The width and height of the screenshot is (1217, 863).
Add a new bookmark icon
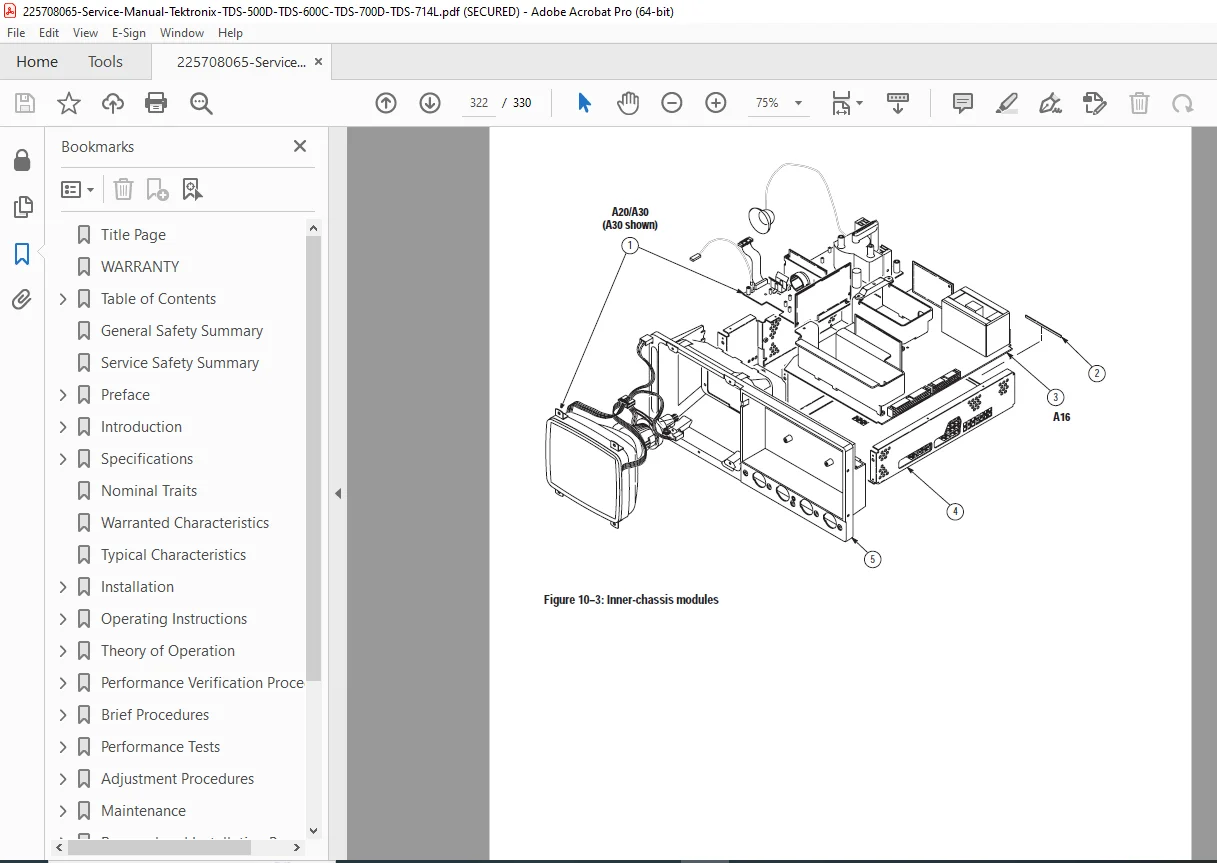click(157, 189)
